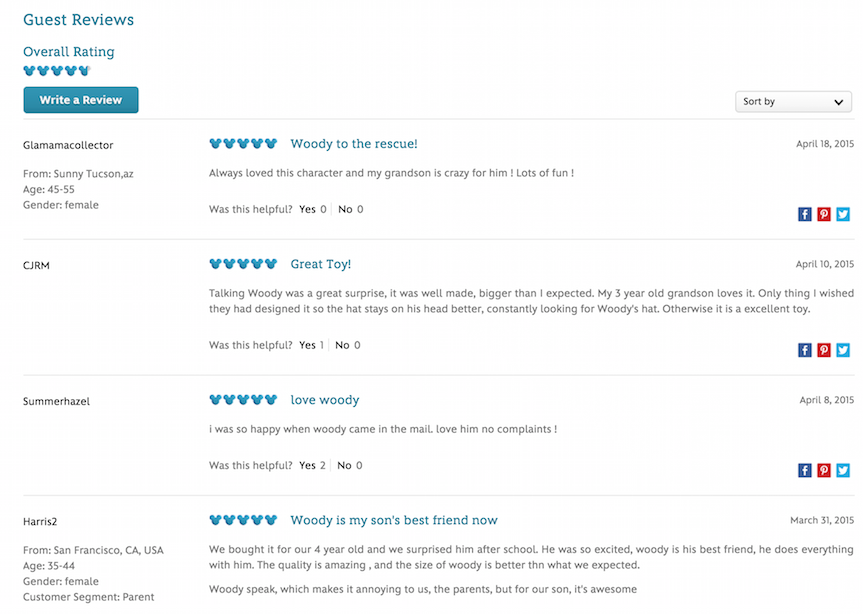
Task: Share Glamamacollector's review on Facebook
Action: pos(804,214)
